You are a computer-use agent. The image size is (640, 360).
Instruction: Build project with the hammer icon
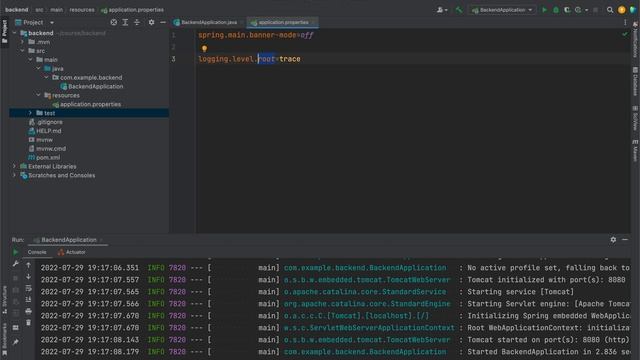click(x=459, y=10)
